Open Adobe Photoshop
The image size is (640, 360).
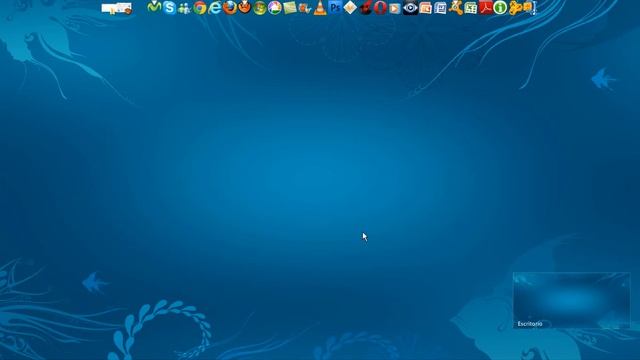coord(335,7)
